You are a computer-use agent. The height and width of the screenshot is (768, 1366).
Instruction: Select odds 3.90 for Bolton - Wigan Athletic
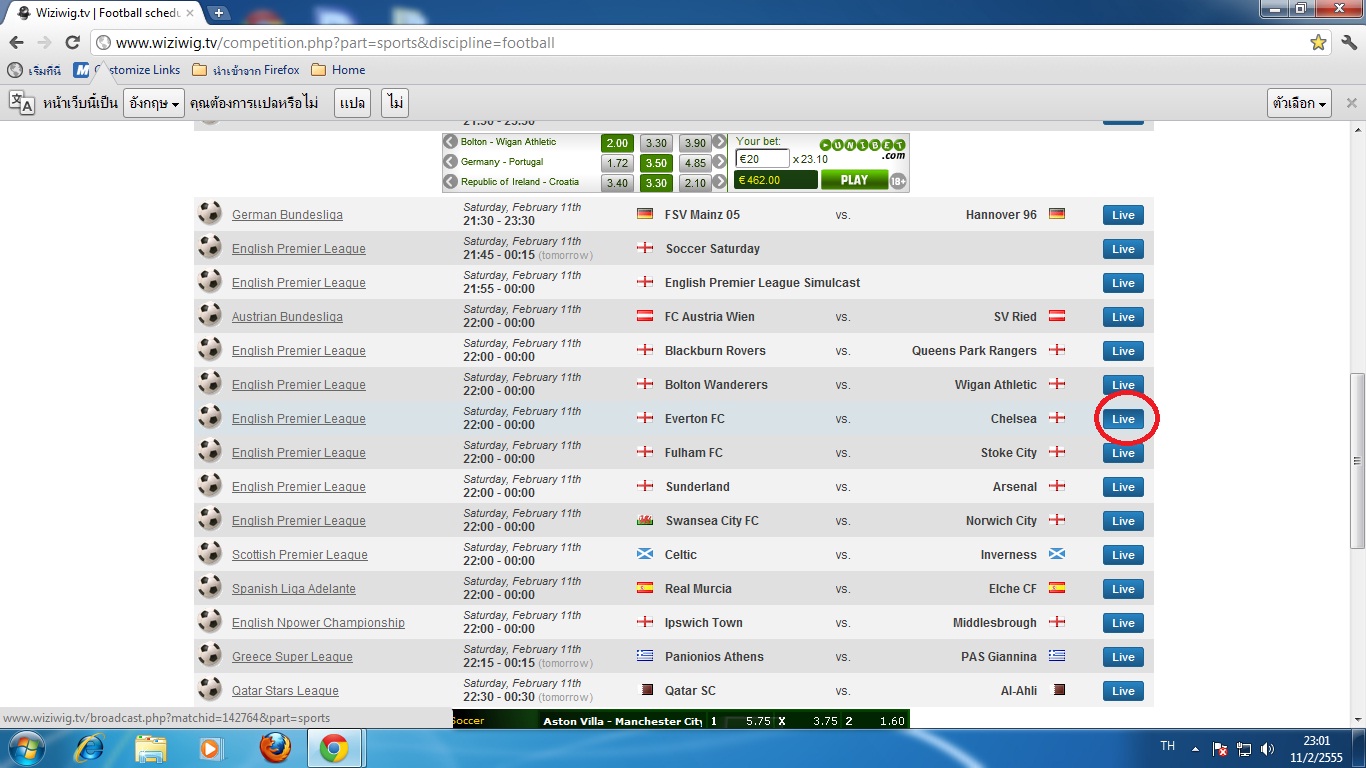click(695, 143)
